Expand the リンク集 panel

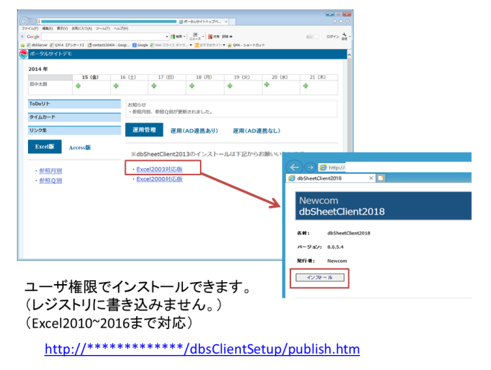point(74,130)
